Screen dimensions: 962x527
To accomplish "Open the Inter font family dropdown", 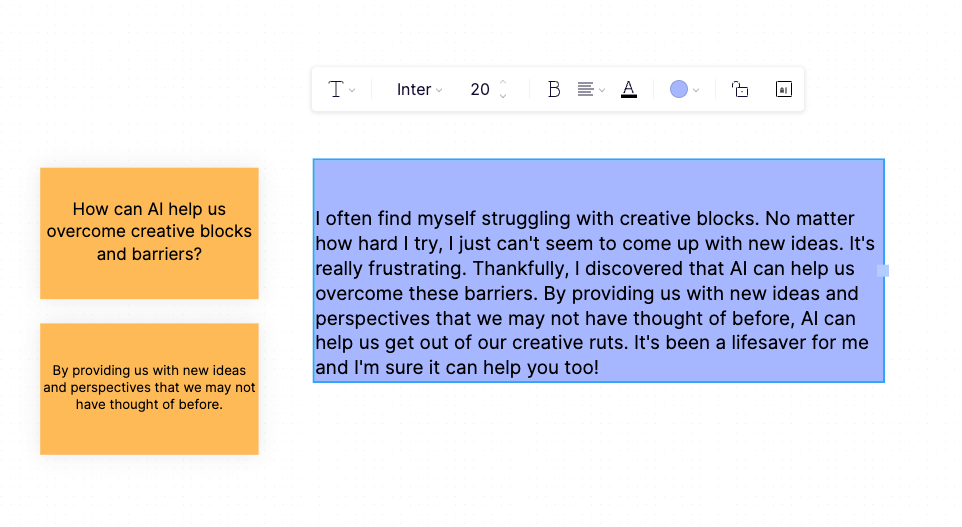I will coord(419,90).
